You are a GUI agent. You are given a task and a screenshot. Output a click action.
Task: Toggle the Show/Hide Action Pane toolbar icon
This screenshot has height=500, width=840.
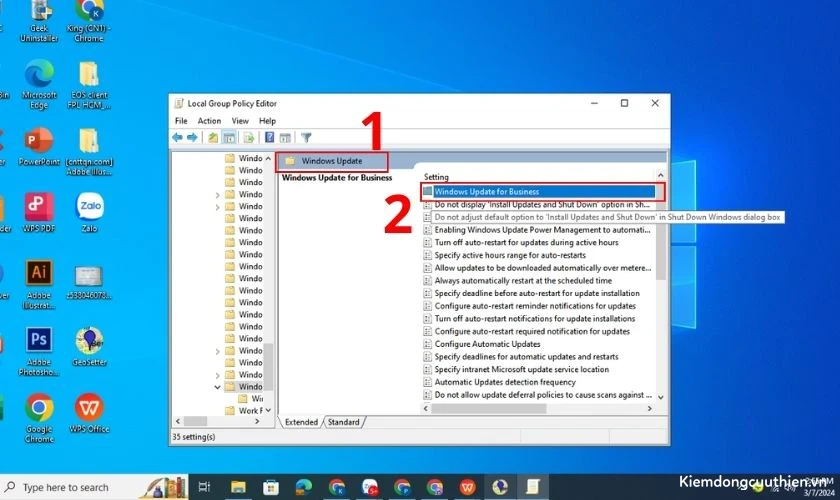(285, 138)
